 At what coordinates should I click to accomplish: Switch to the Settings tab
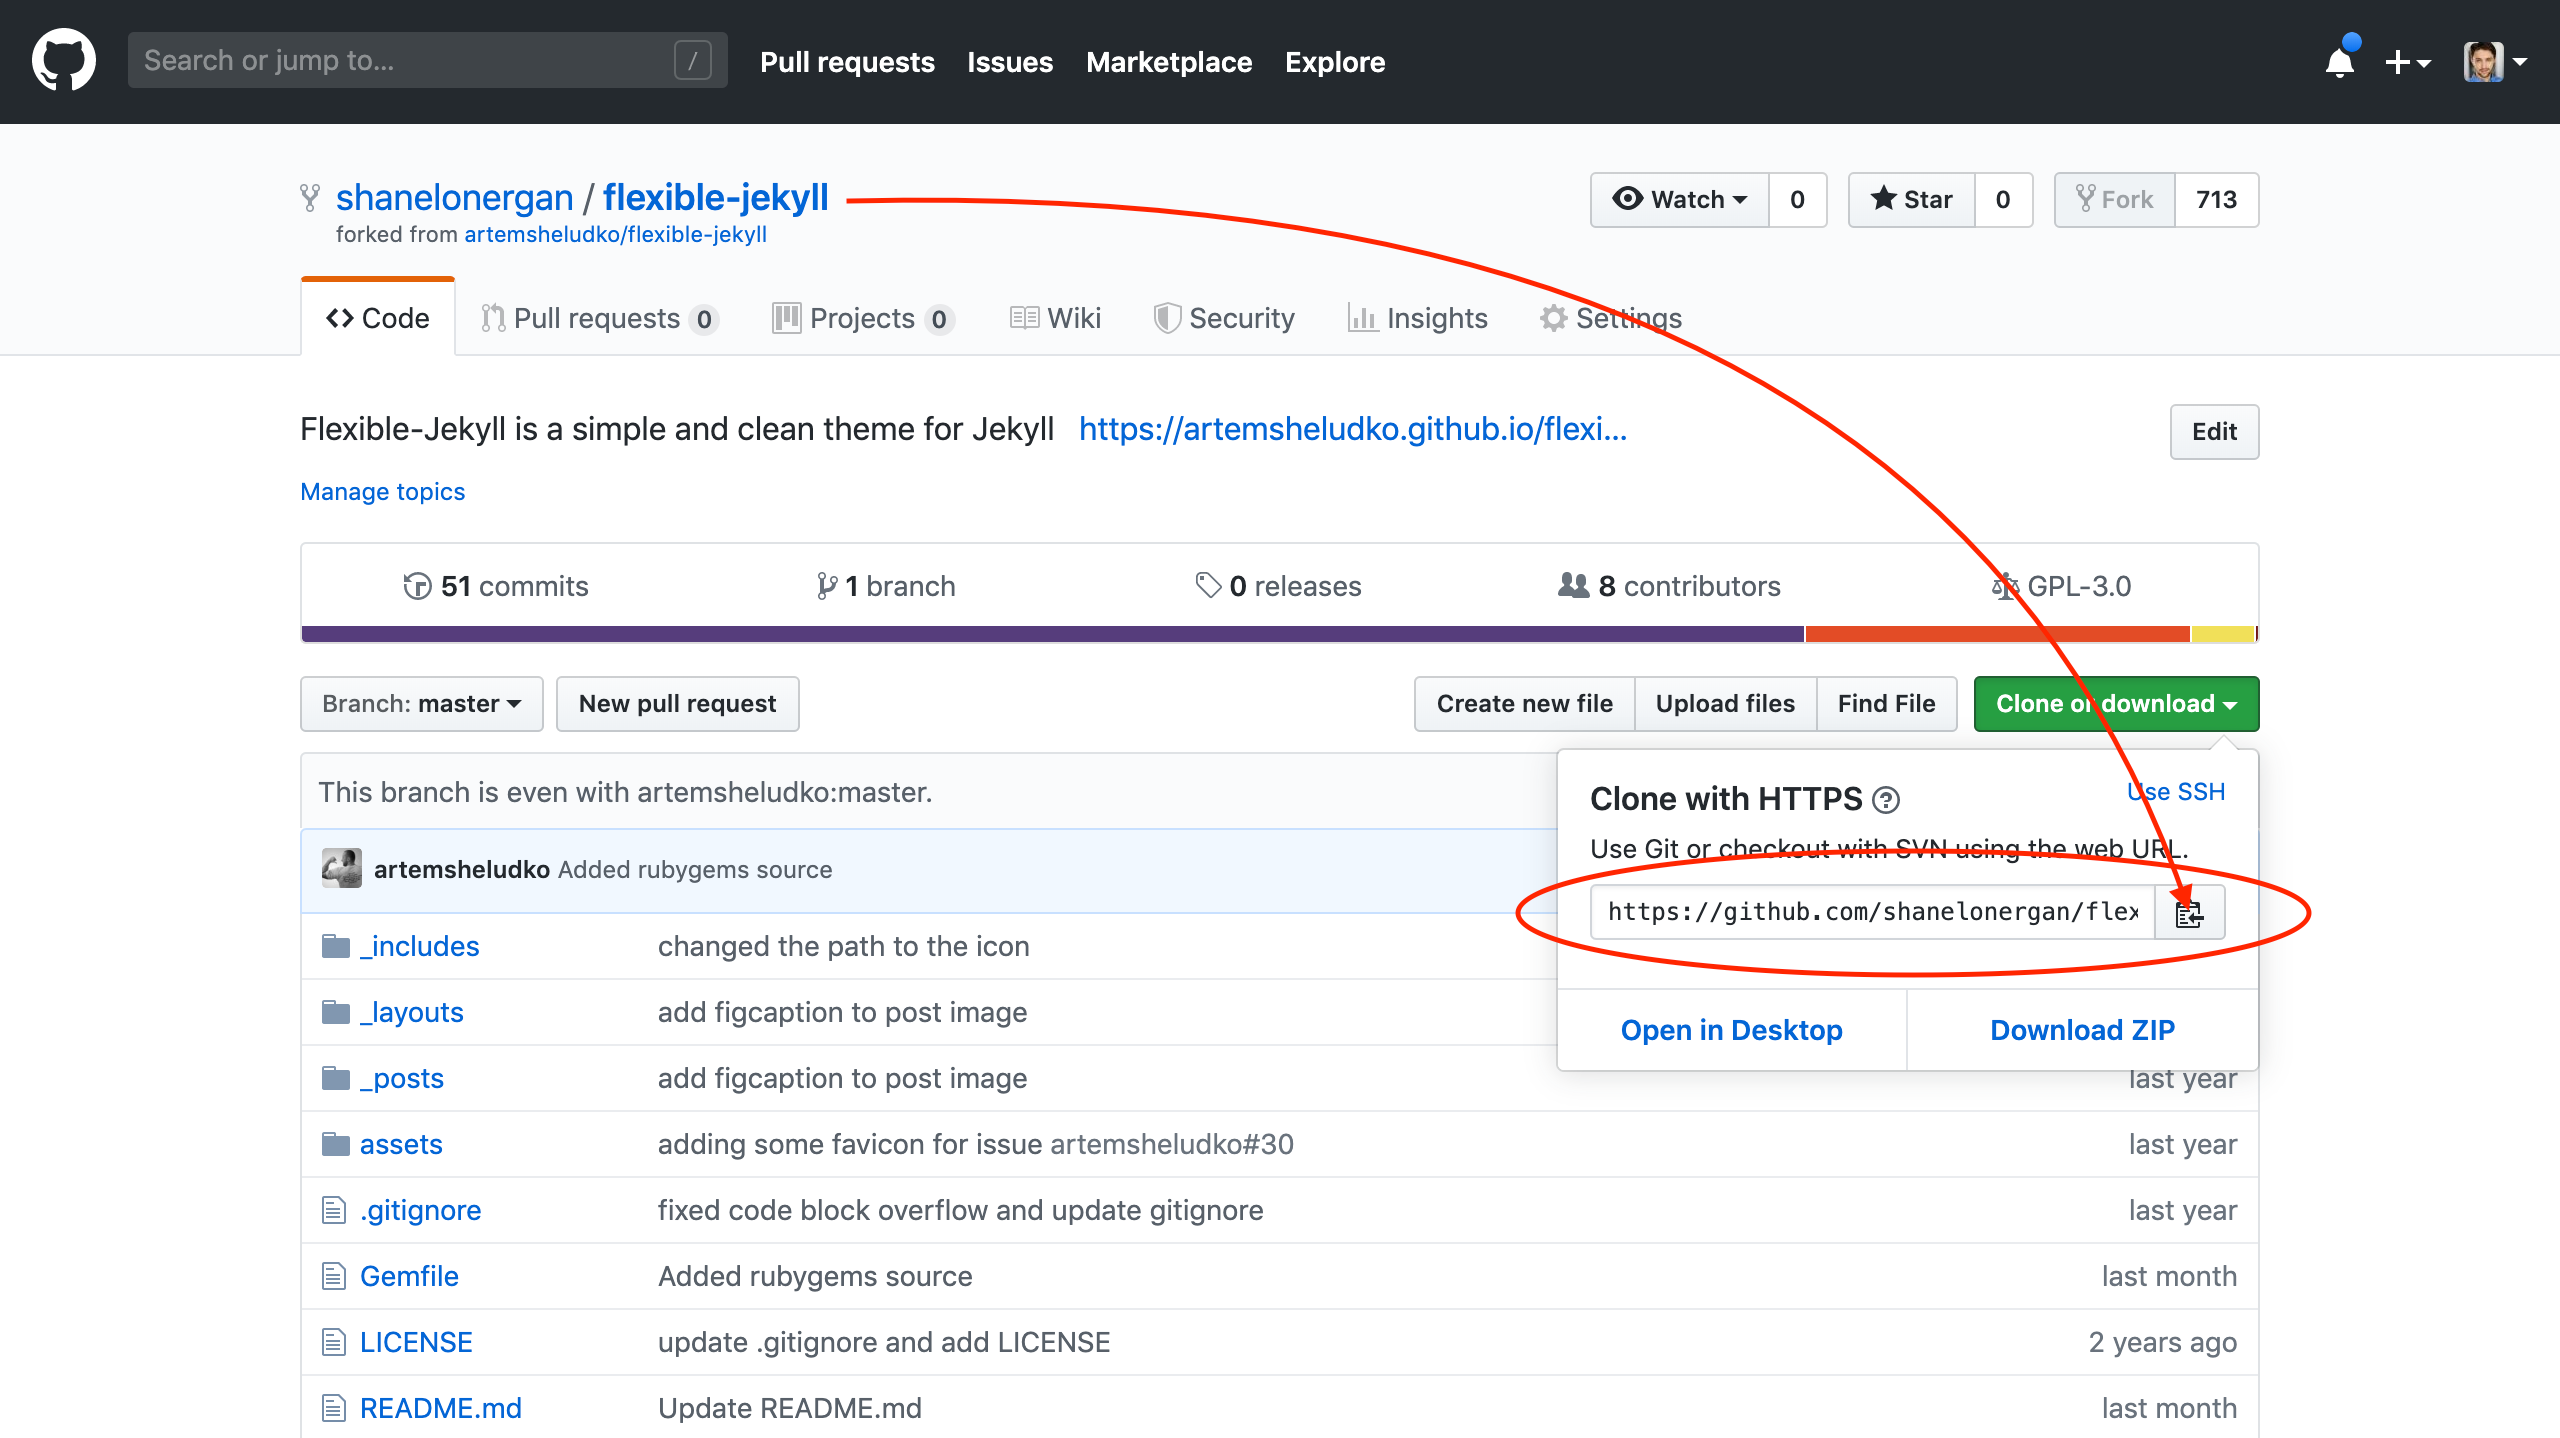coord(1610,318)
